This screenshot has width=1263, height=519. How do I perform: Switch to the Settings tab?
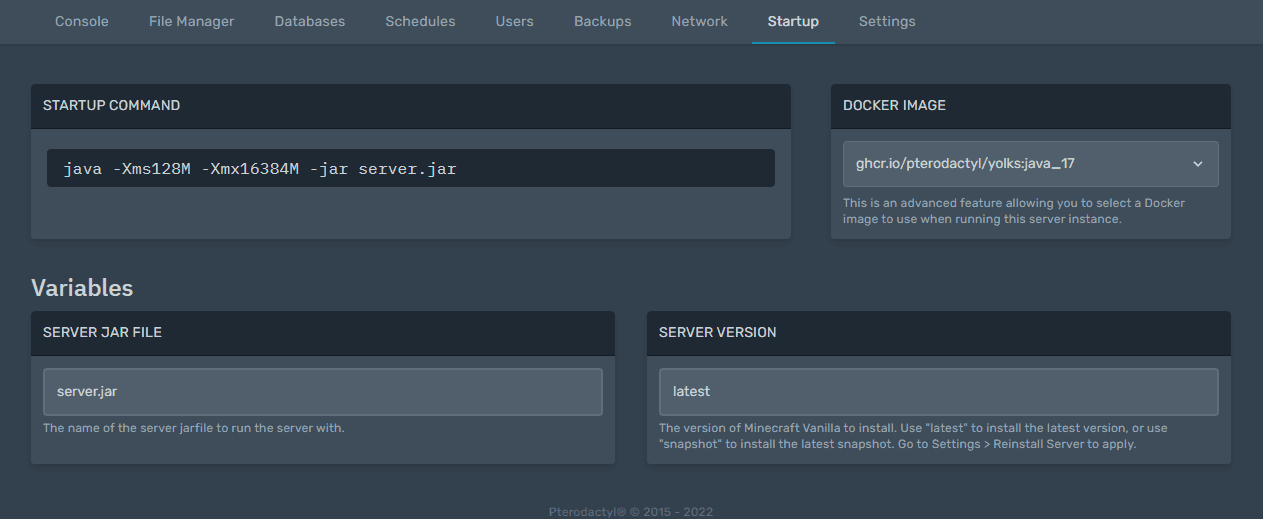click(x=886, y=21)
